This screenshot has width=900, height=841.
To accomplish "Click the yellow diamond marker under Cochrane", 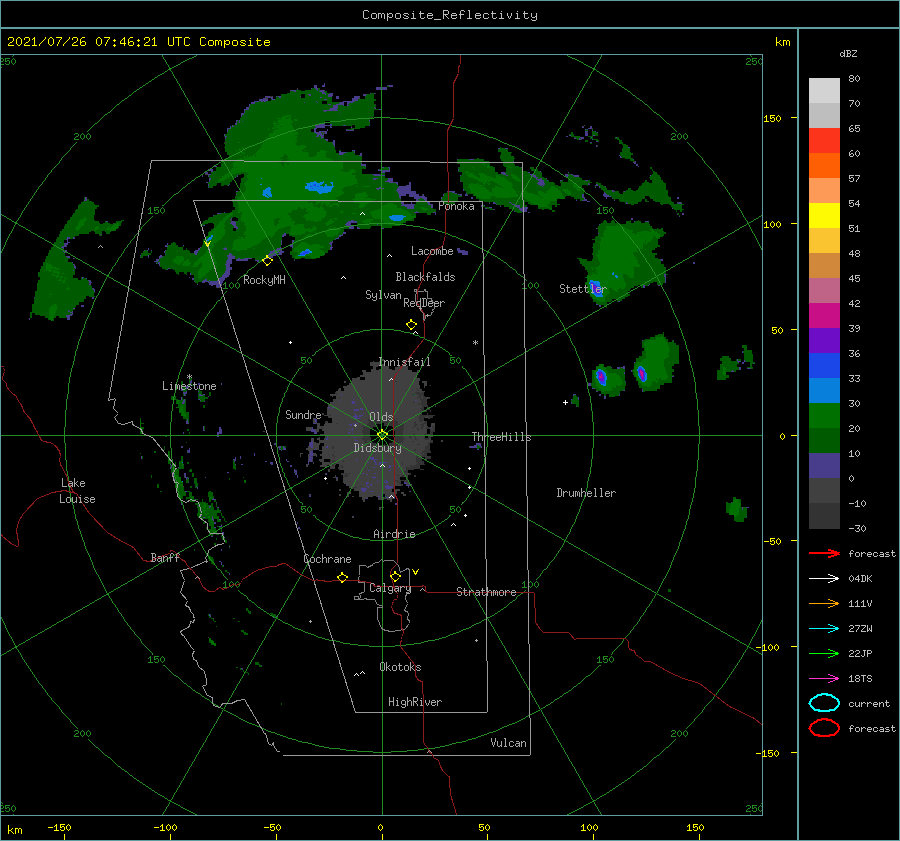I will (343, 578).
